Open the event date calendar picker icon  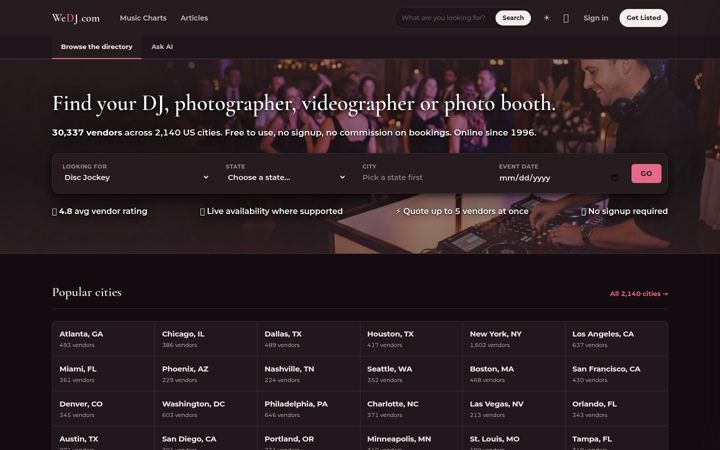(x=614, y=178)
